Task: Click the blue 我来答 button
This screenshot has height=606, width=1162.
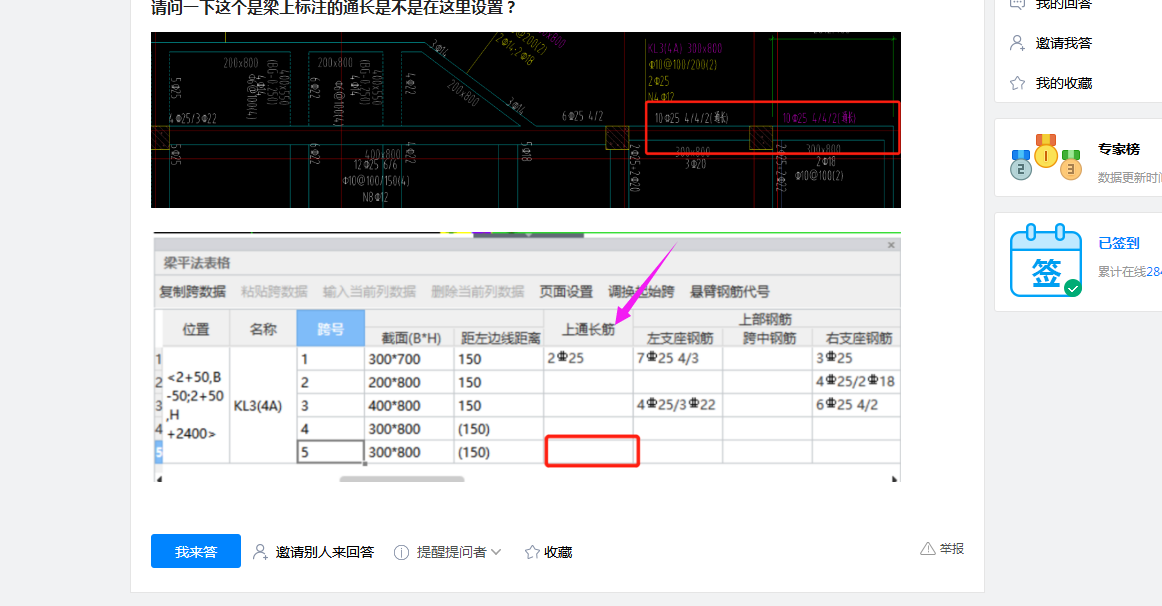Action: tap(196, 551)
